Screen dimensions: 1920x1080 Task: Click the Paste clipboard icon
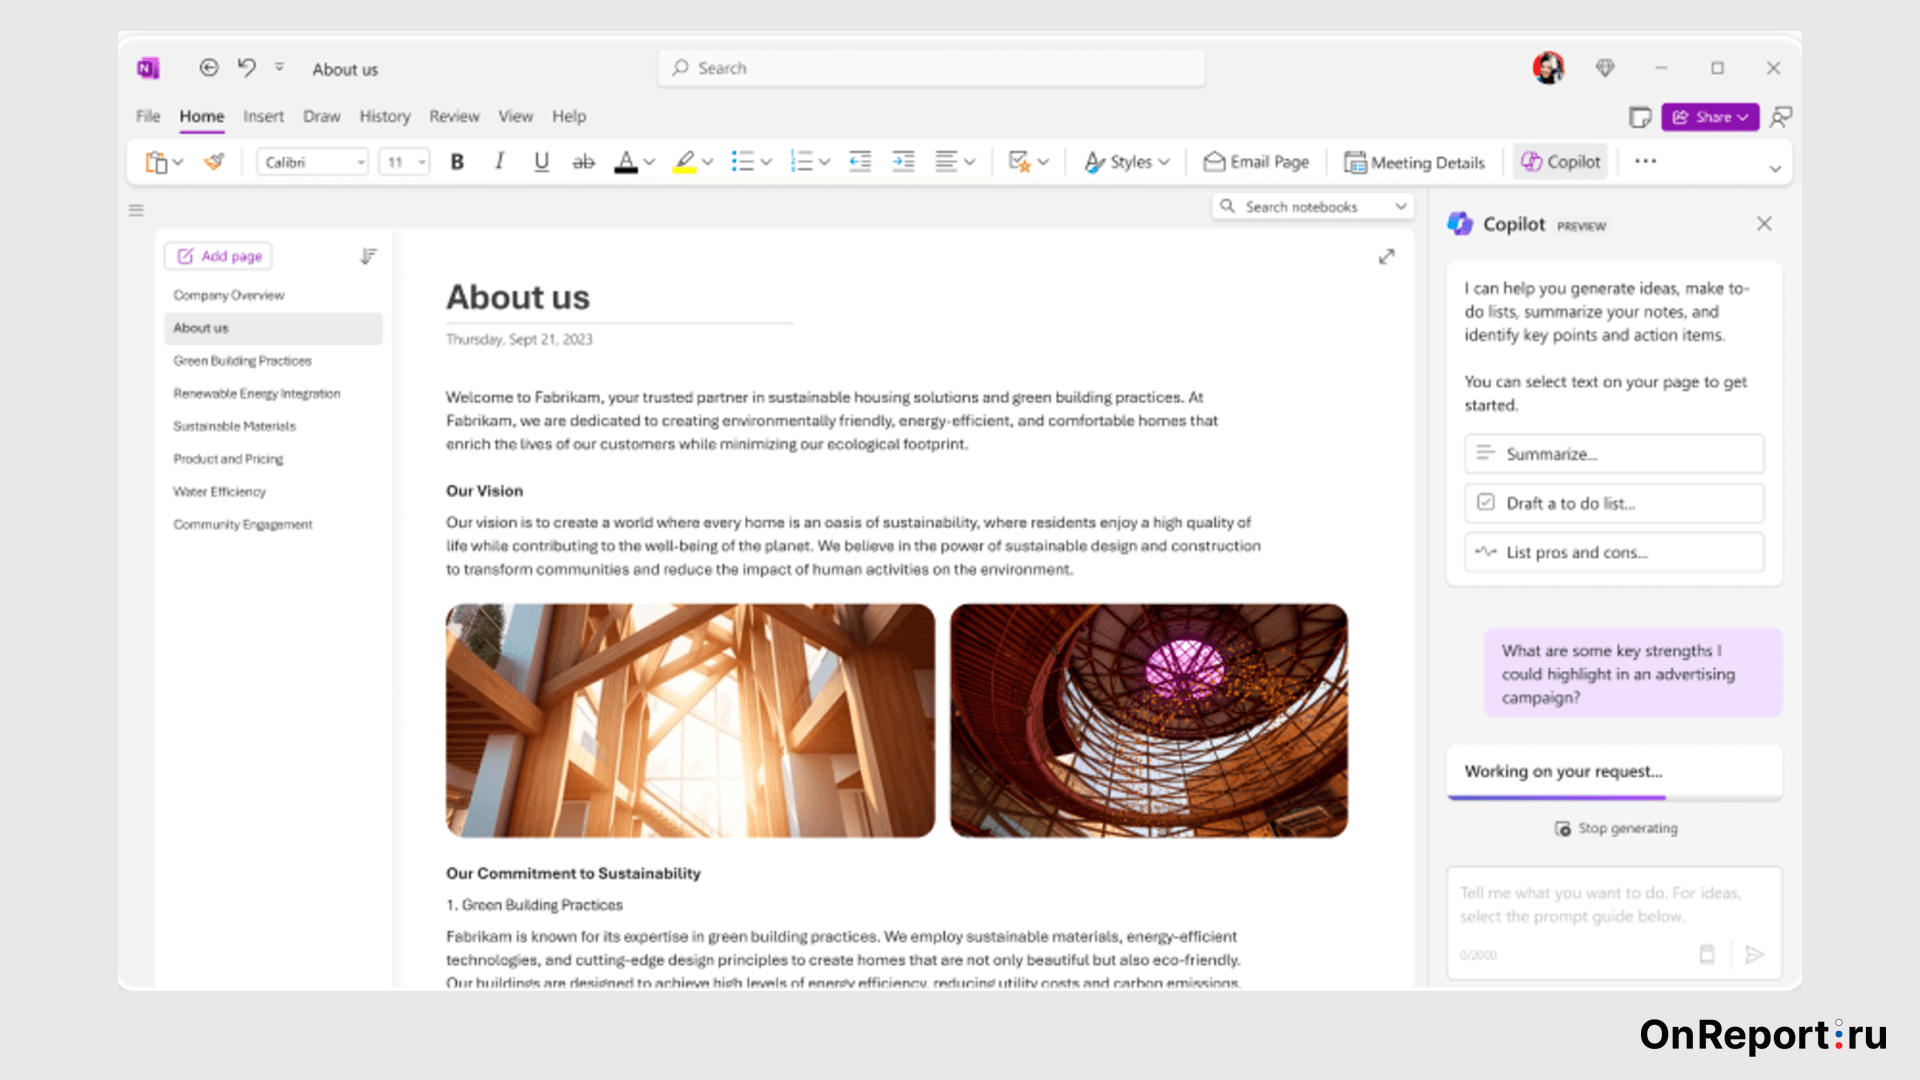156,162
